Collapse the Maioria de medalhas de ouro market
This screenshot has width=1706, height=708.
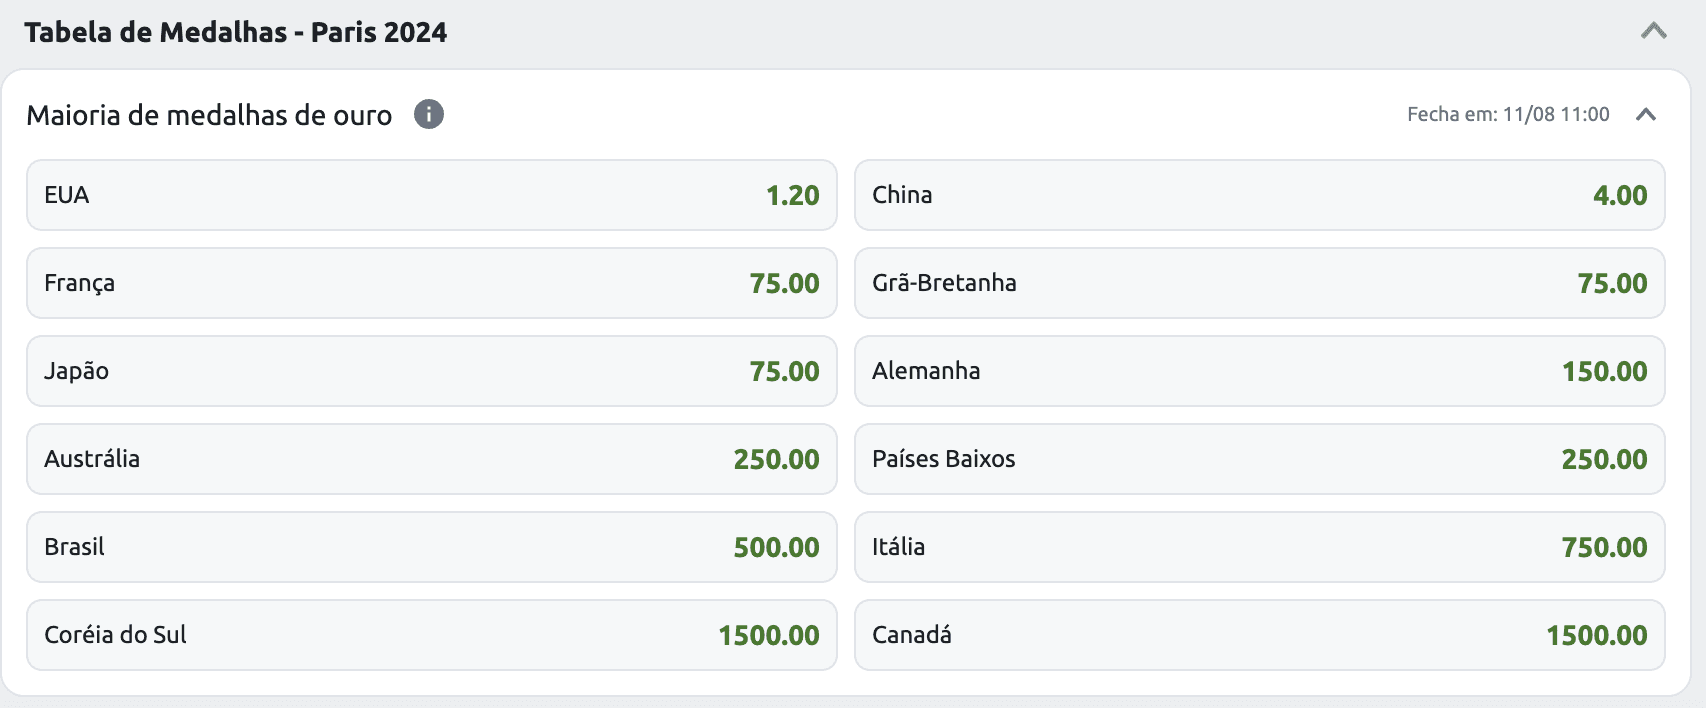pos(1645,115)
